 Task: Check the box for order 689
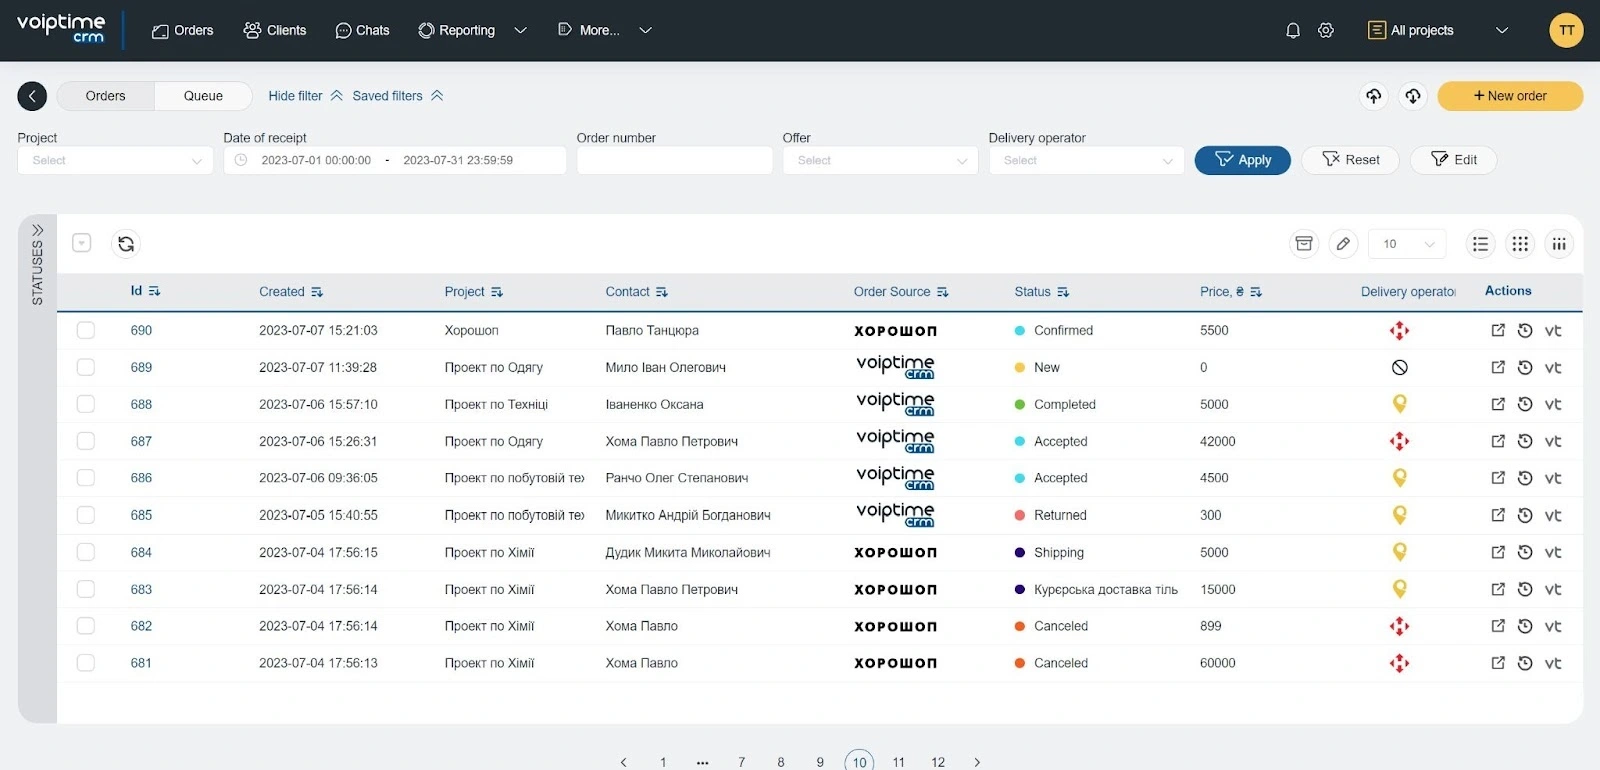86,368
